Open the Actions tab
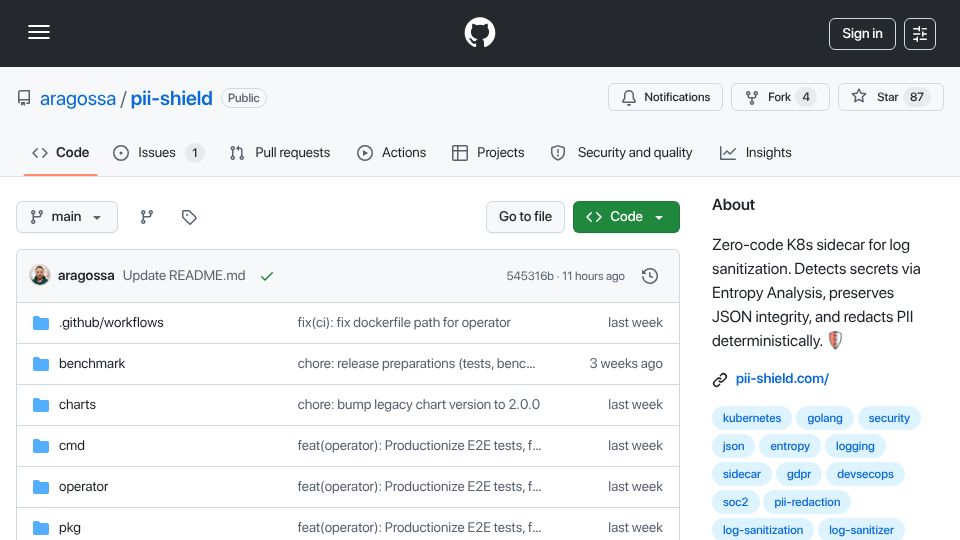The image size is (960, 540). coord(391,152)
